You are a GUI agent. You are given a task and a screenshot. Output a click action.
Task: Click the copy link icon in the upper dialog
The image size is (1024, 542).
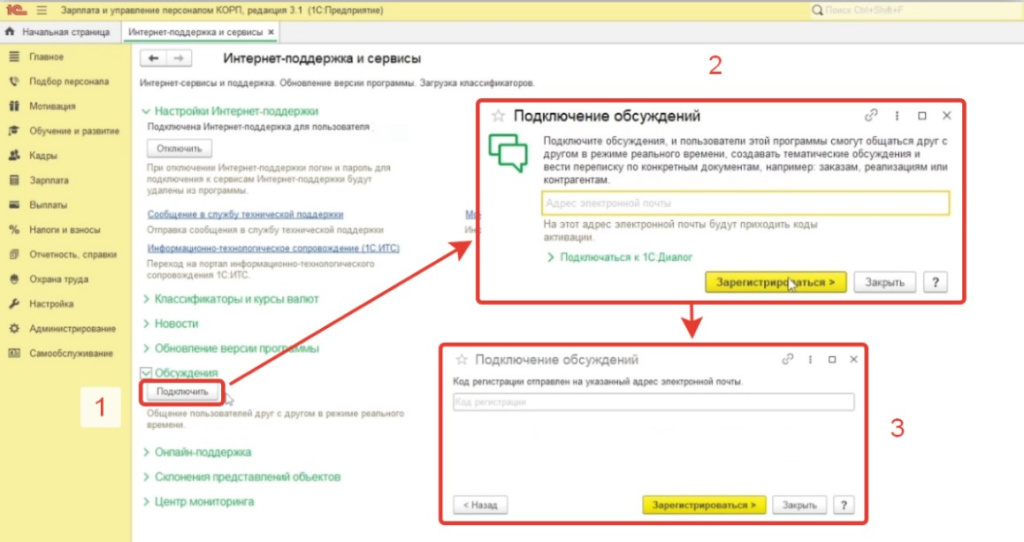coord(871,116)
